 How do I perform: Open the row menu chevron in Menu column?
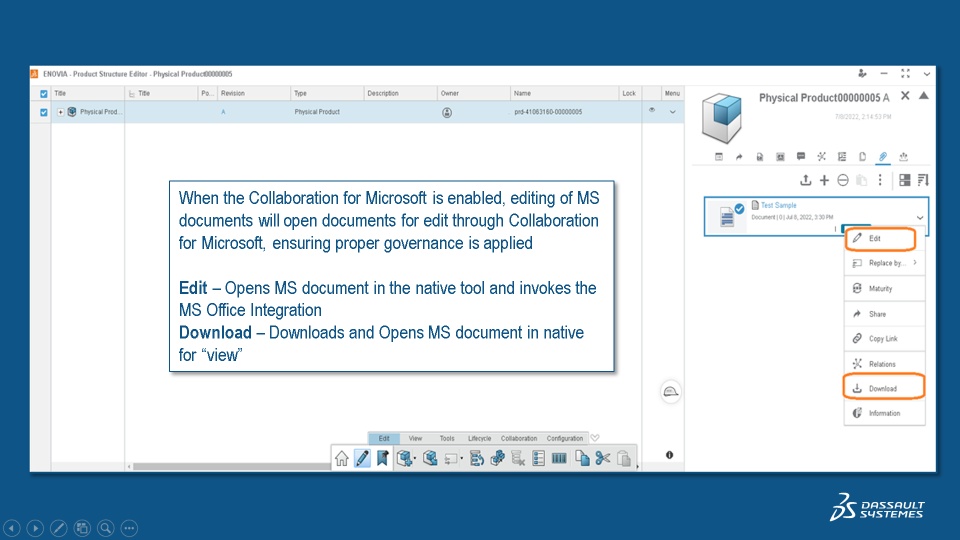(x=672, y=112)
